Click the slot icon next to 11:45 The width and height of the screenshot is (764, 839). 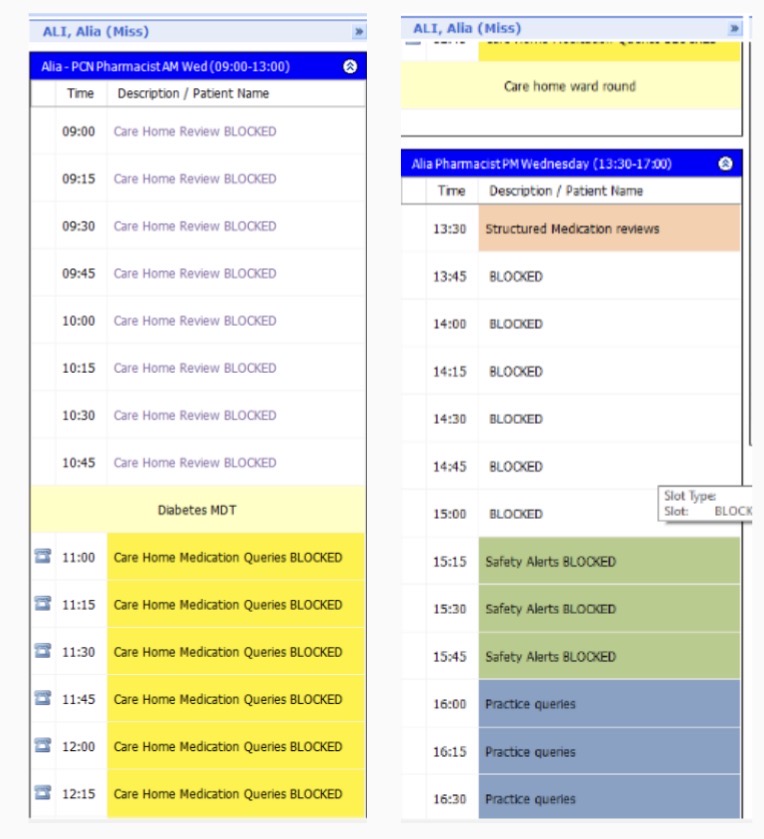pos(42,698)
